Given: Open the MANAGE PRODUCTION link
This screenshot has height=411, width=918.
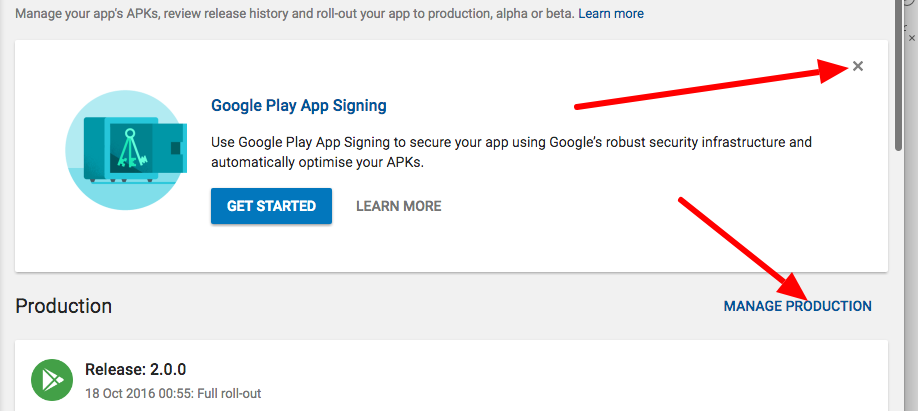Looking at the screenshot, I should [797, 306].
